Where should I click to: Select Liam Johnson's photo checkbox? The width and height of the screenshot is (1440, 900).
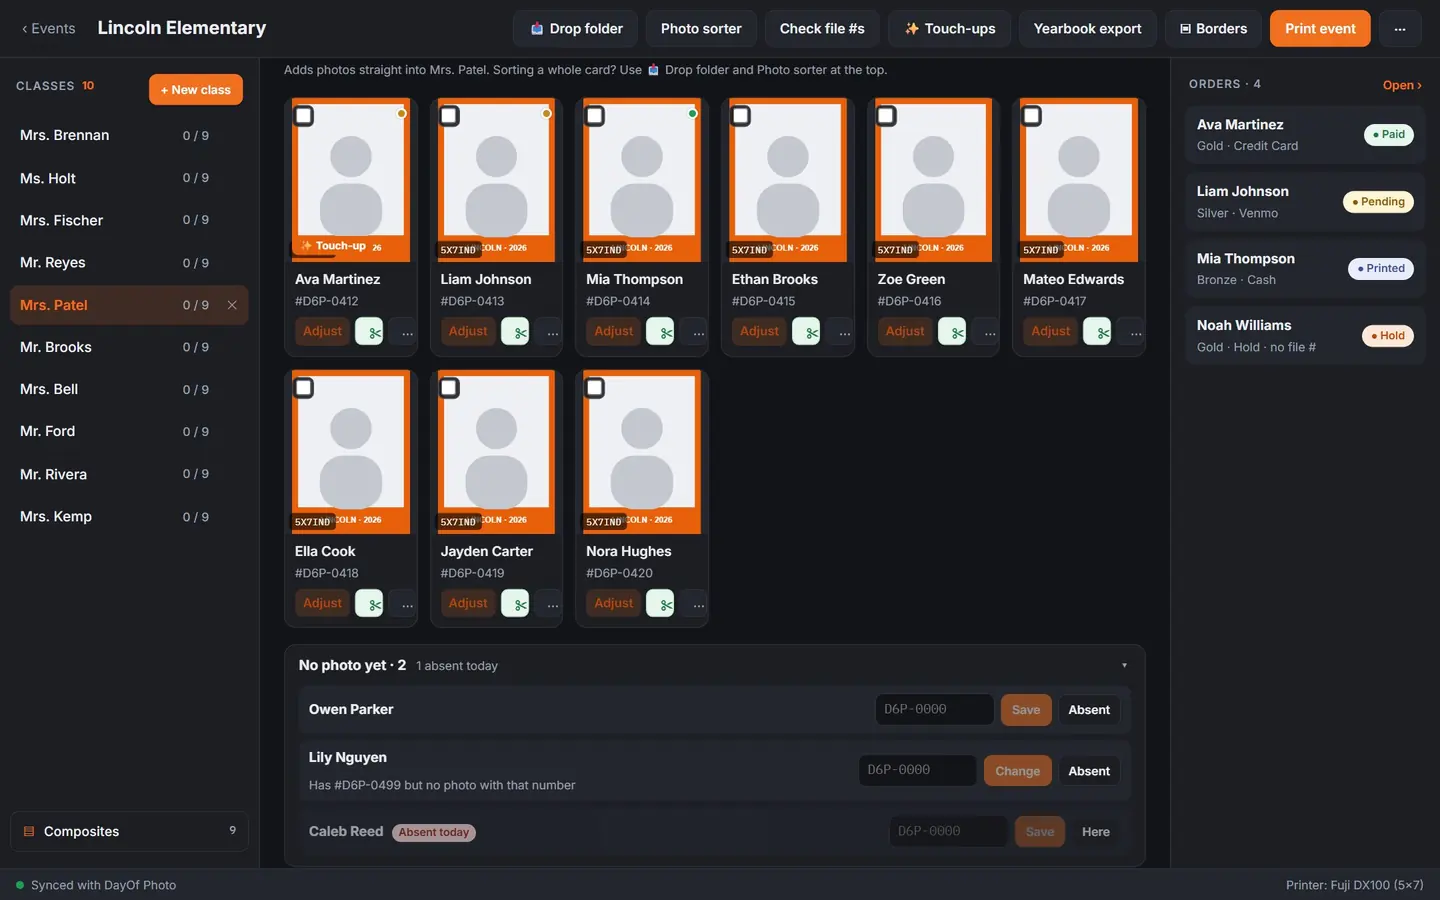click(450, 116)
